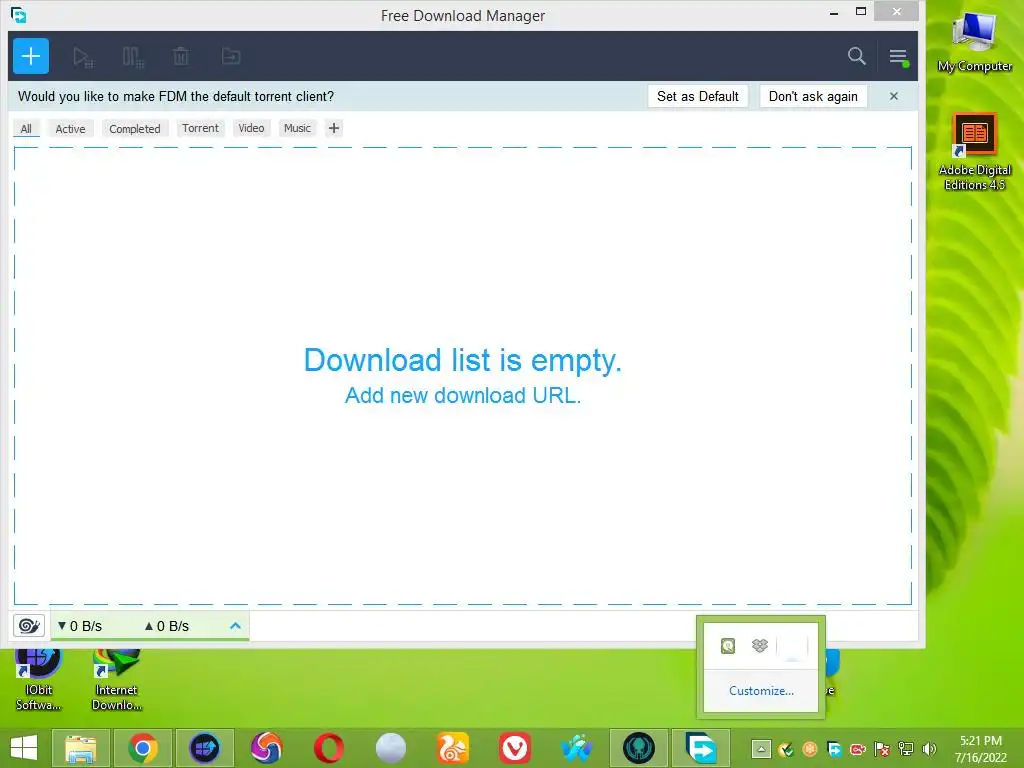The width and height of the screenshot is (1024, 768).
Task: Click the trash delete icon in the toolbar
Action: [x=181, y=57]
